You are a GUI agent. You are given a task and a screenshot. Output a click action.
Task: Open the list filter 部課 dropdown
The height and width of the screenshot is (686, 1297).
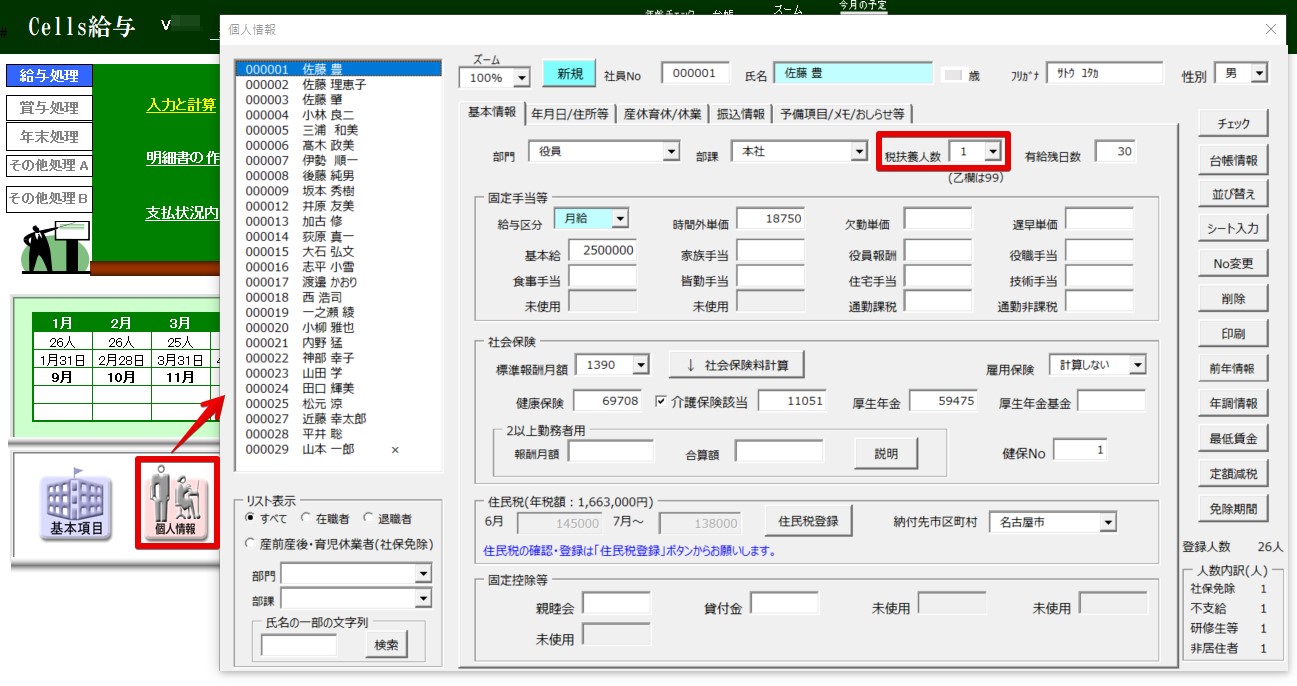coord(423,598)
